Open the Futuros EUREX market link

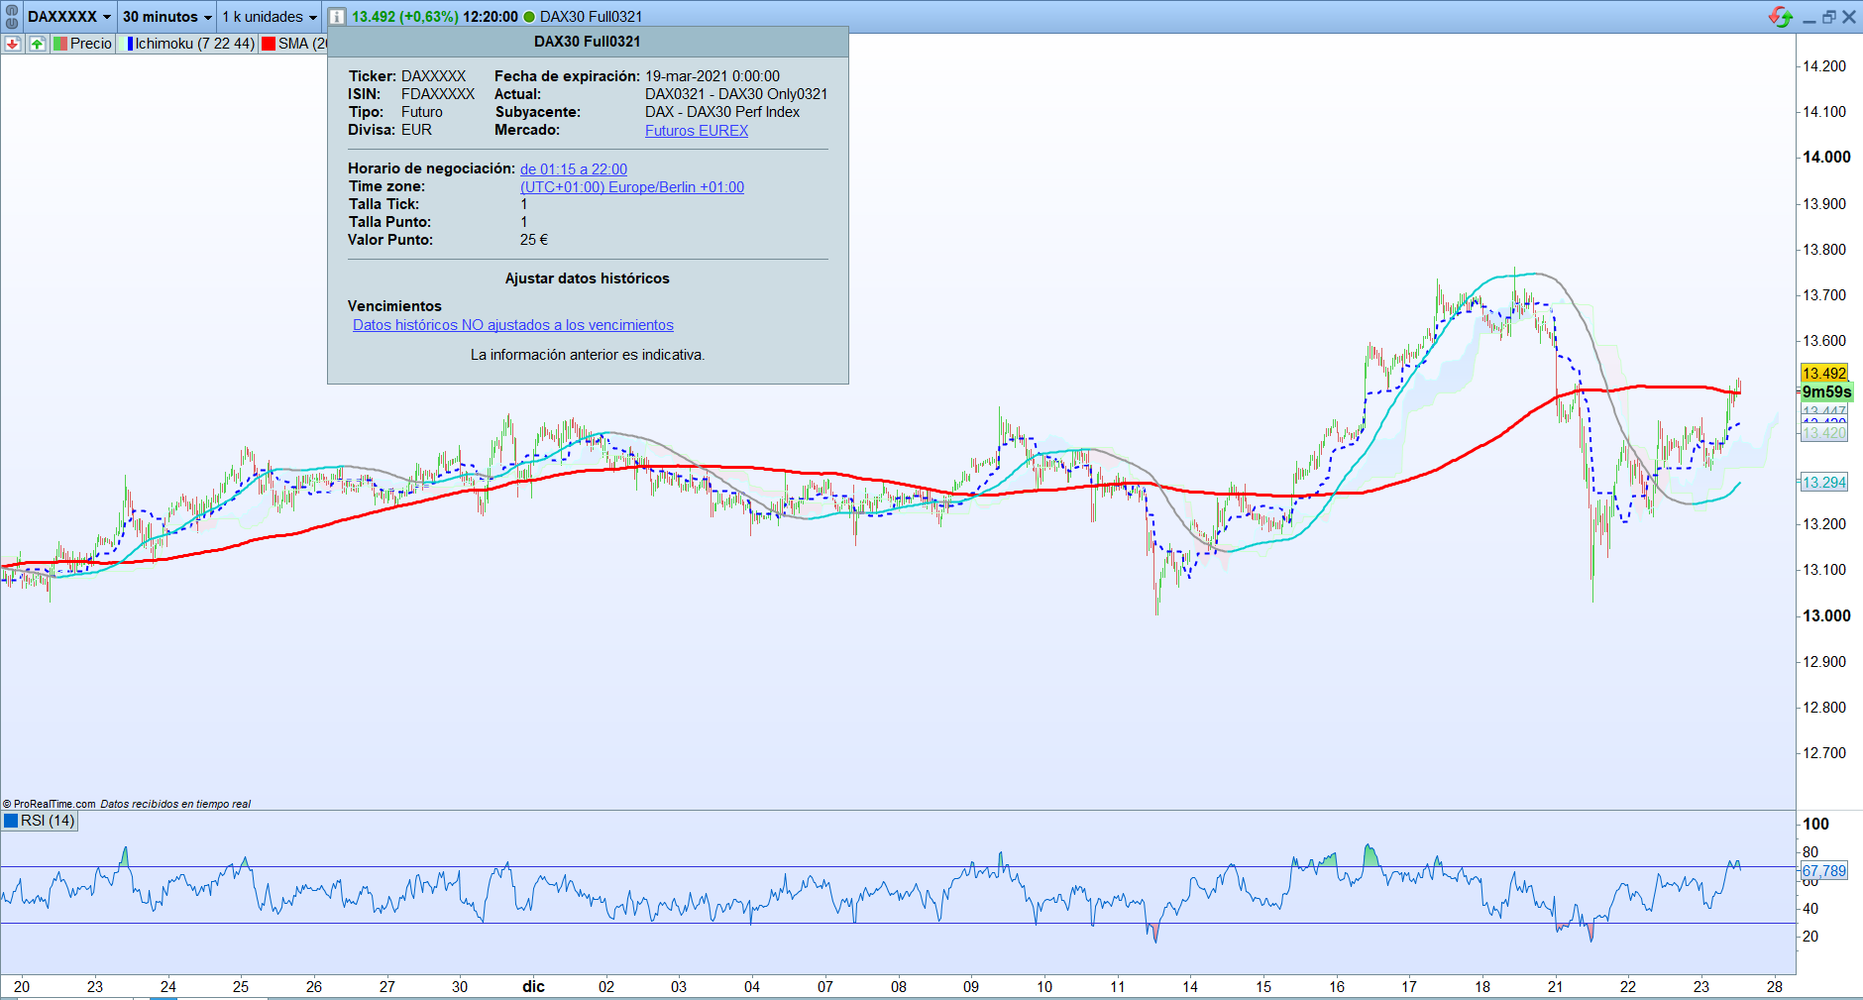pos(696,131)
